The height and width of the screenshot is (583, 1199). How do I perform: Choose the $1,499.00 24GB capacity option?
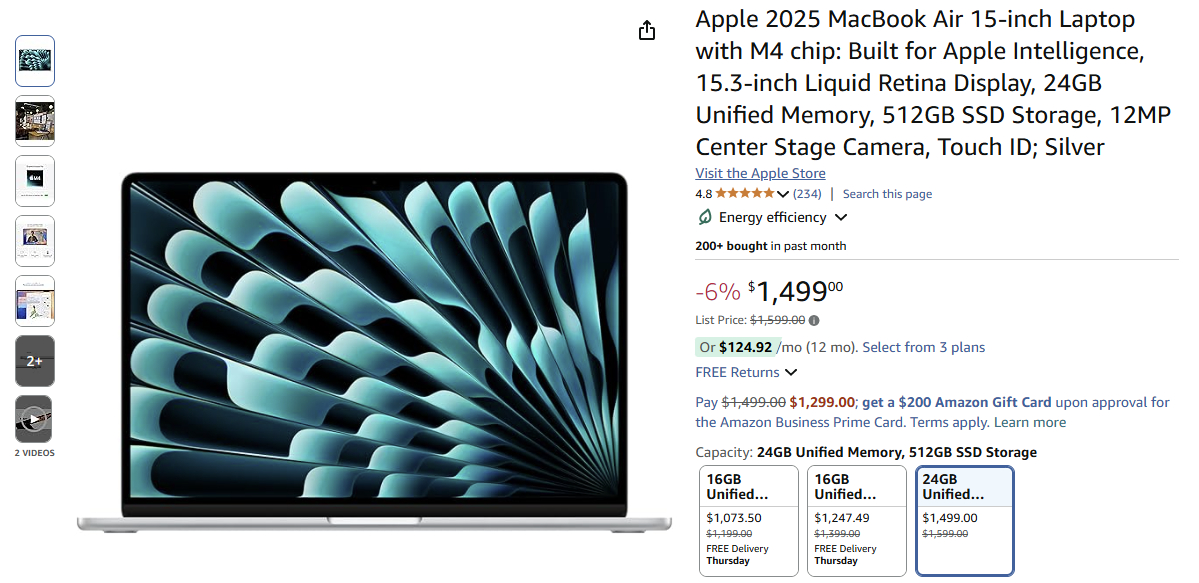pos(965,521)
